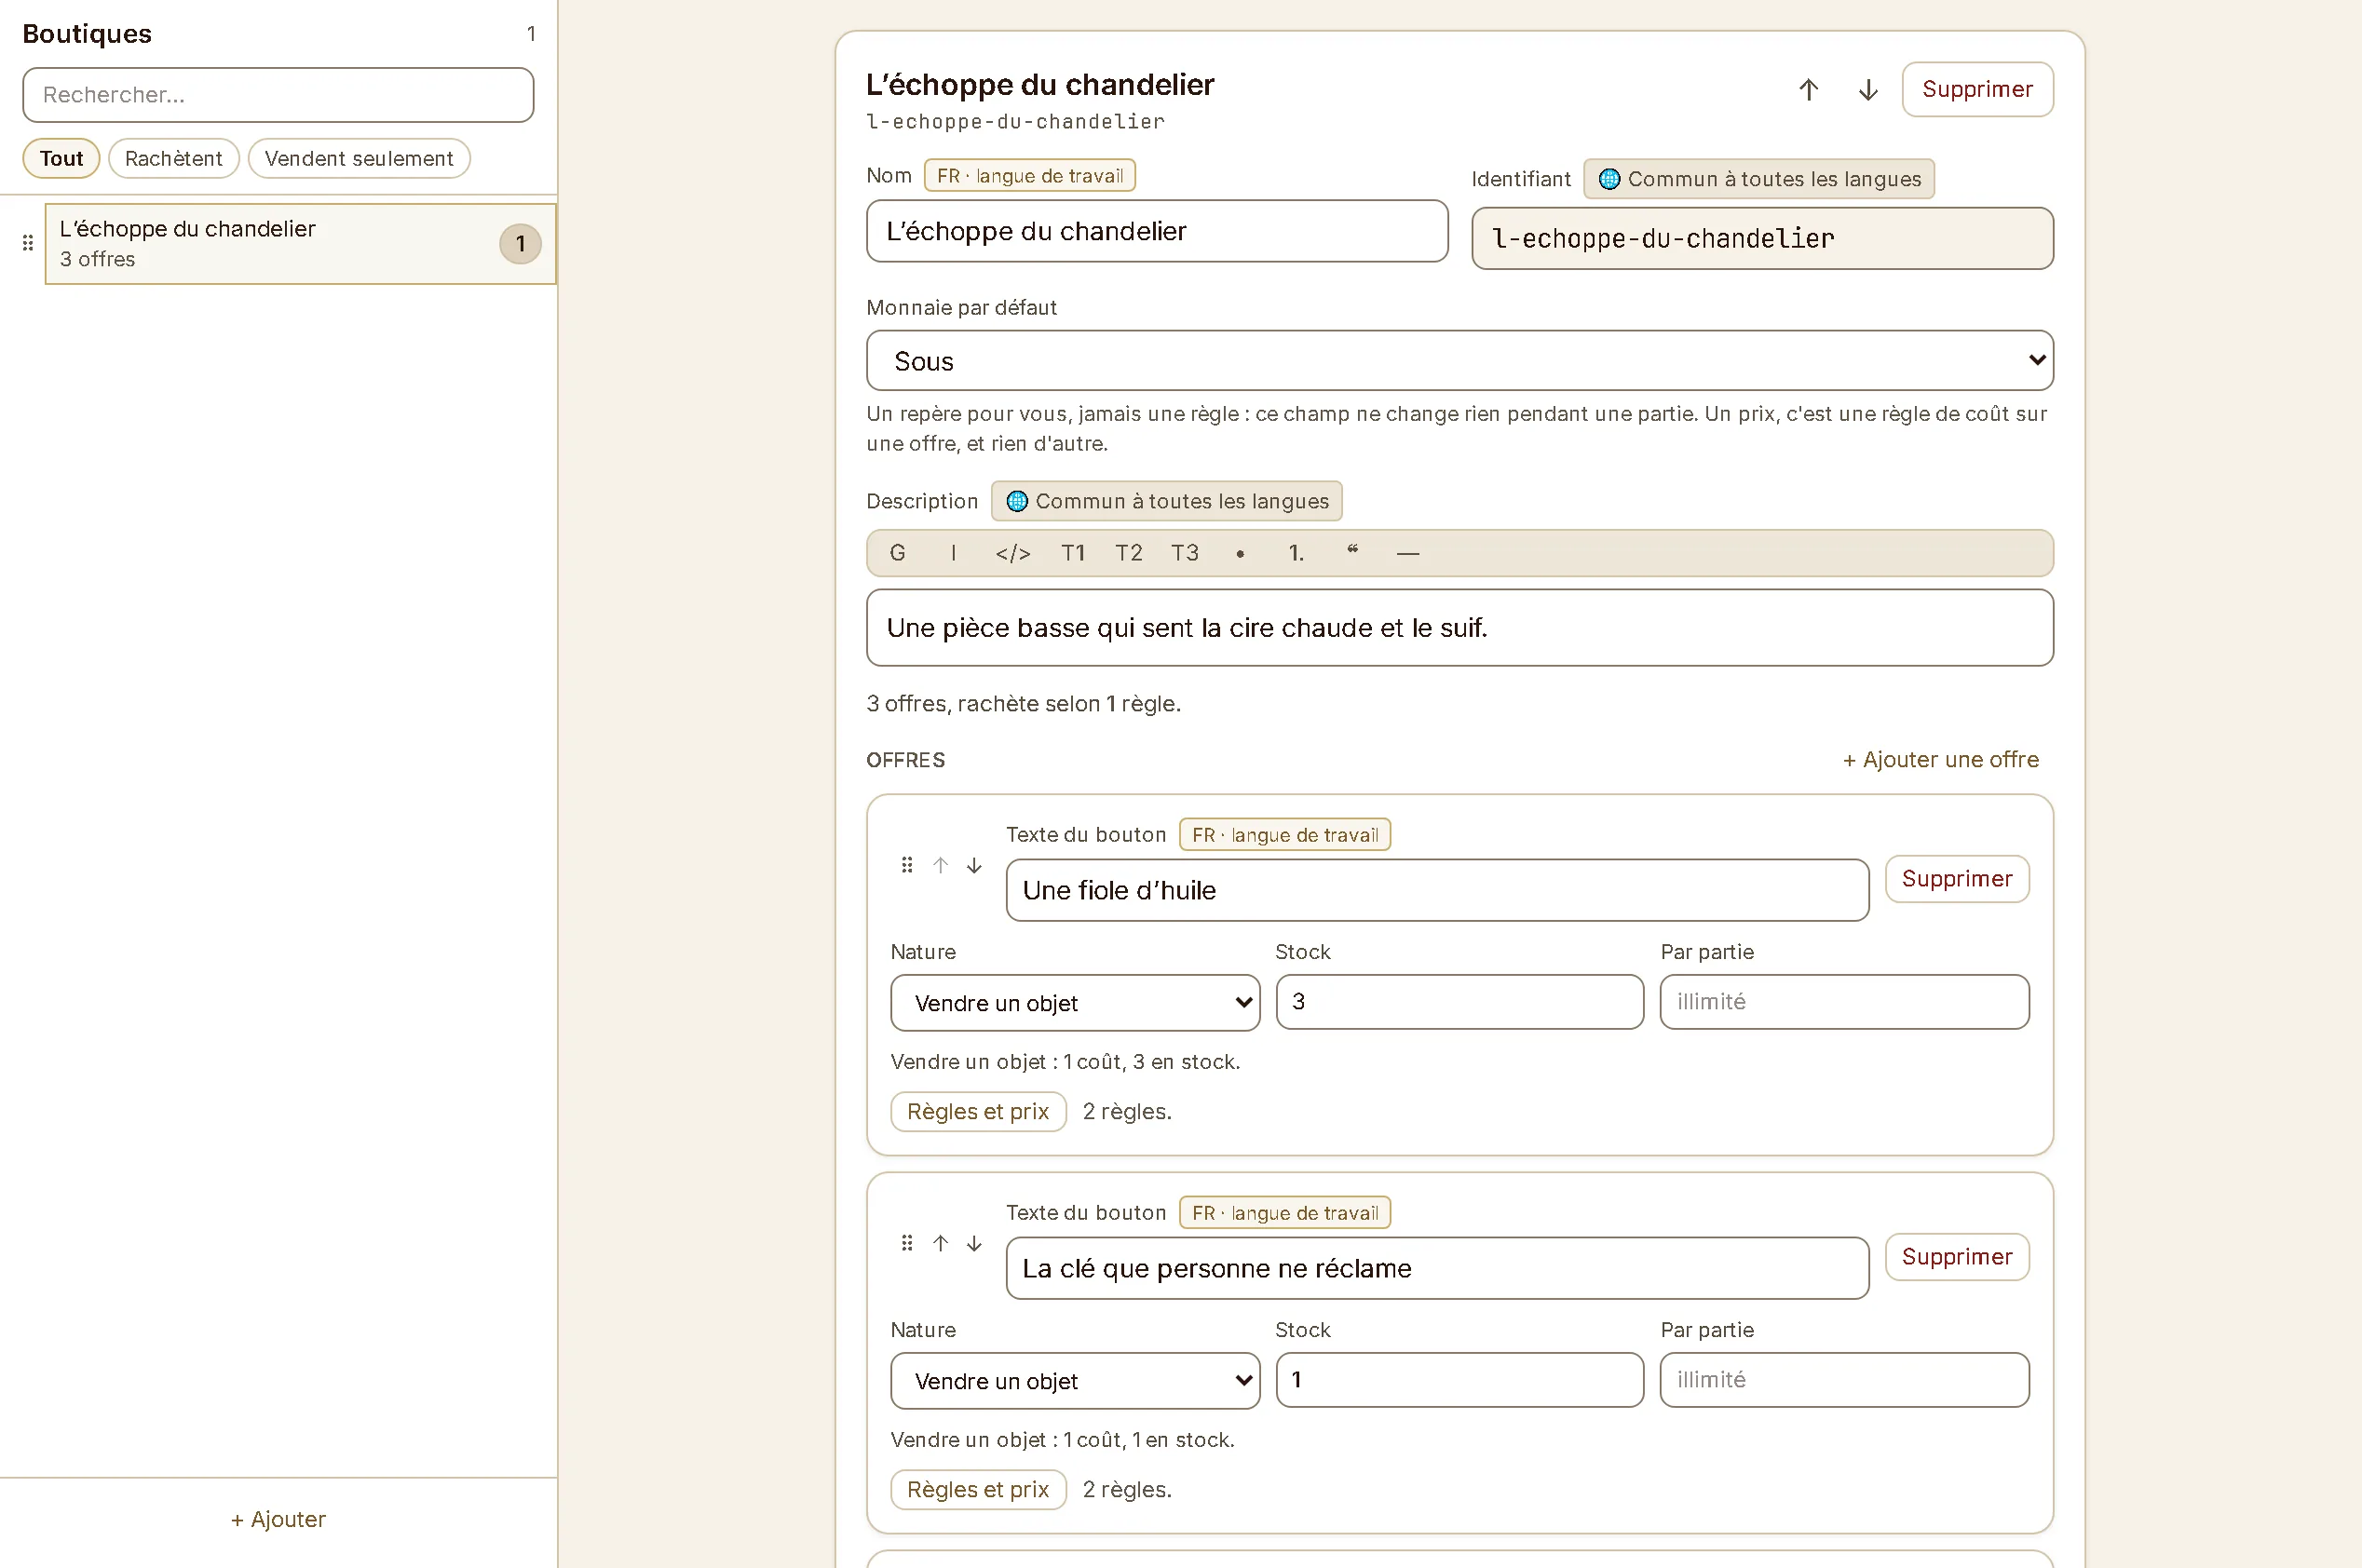Apply italic (I) formatting in description

point(953,553)
